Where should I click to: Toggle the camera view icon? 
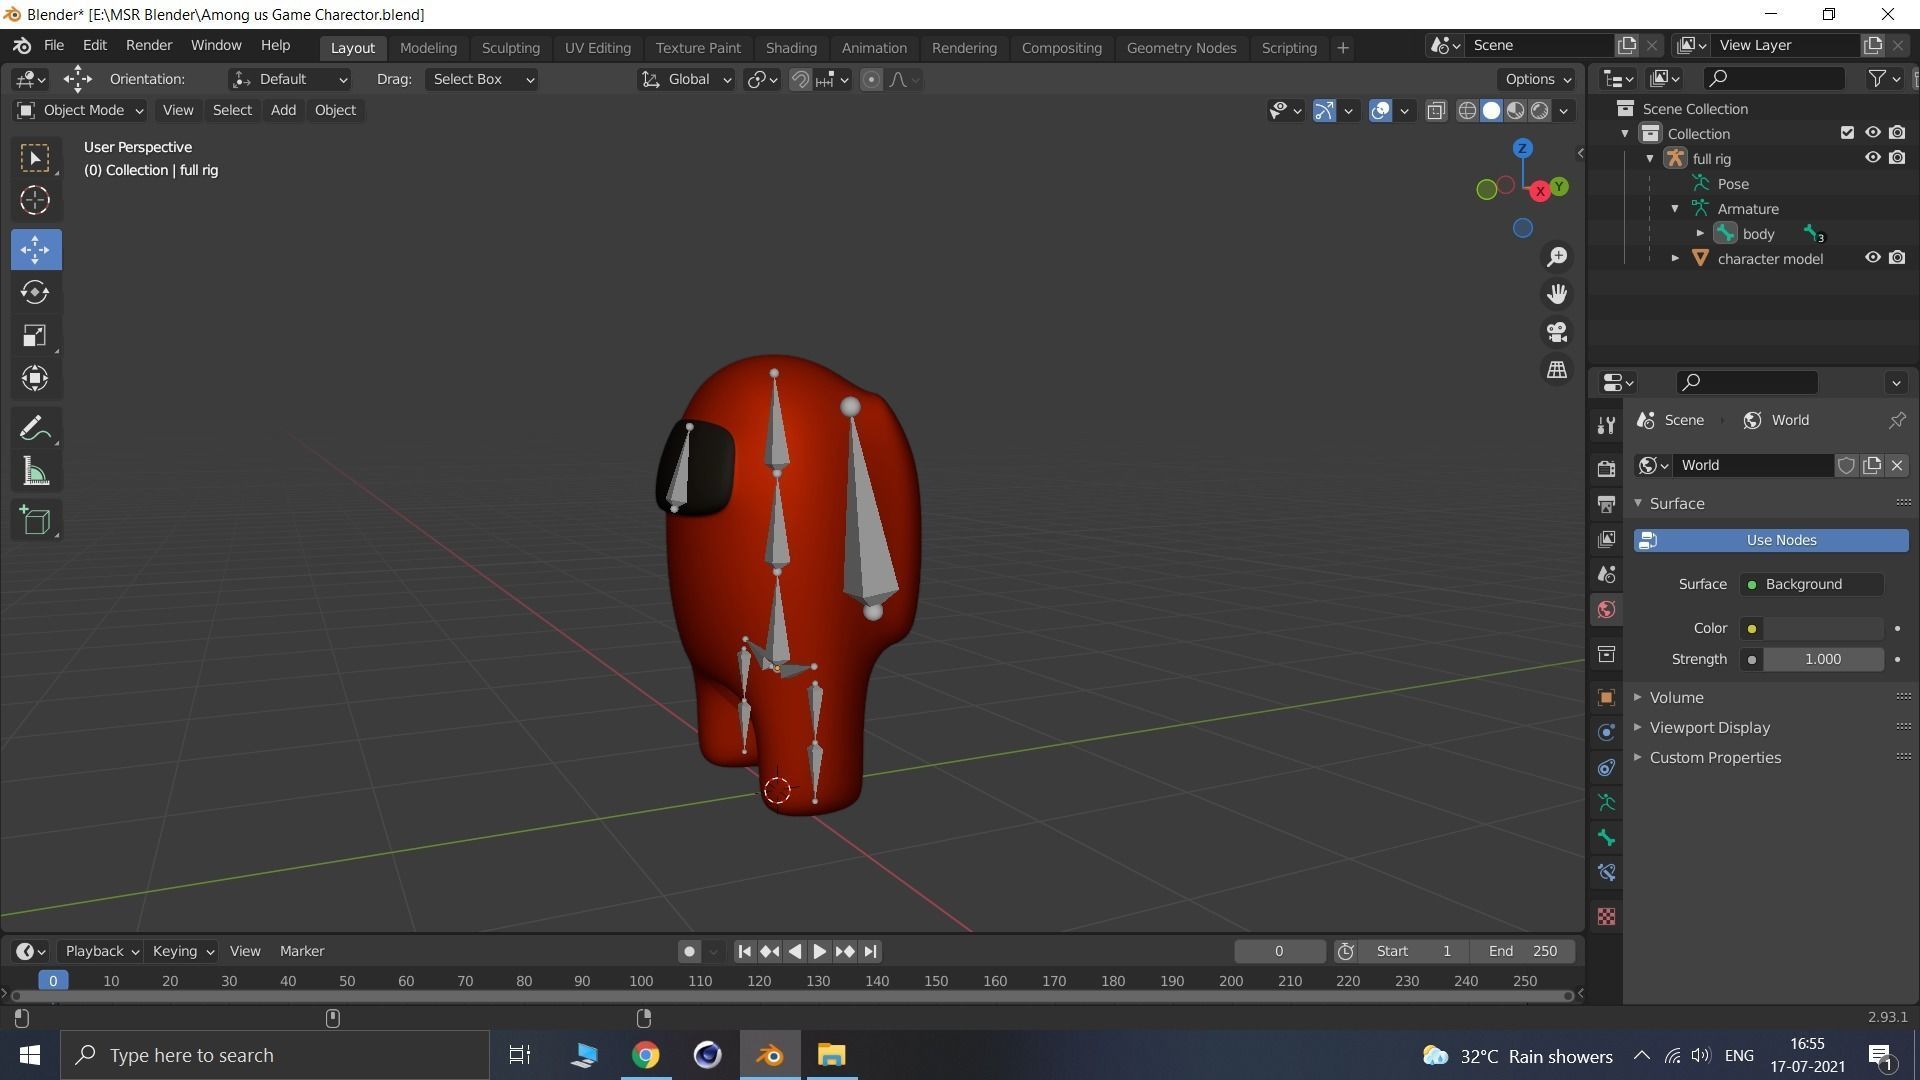1557,332
